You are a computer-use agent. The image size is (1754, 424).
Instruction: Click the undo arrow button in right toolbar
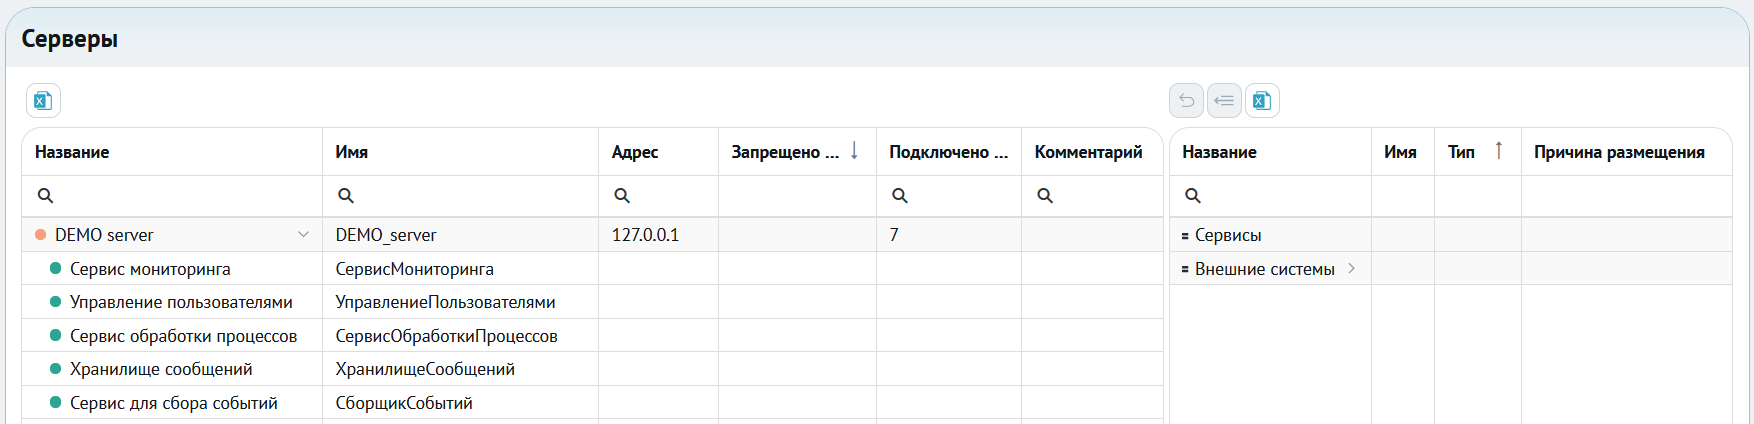pos(1186,100)
